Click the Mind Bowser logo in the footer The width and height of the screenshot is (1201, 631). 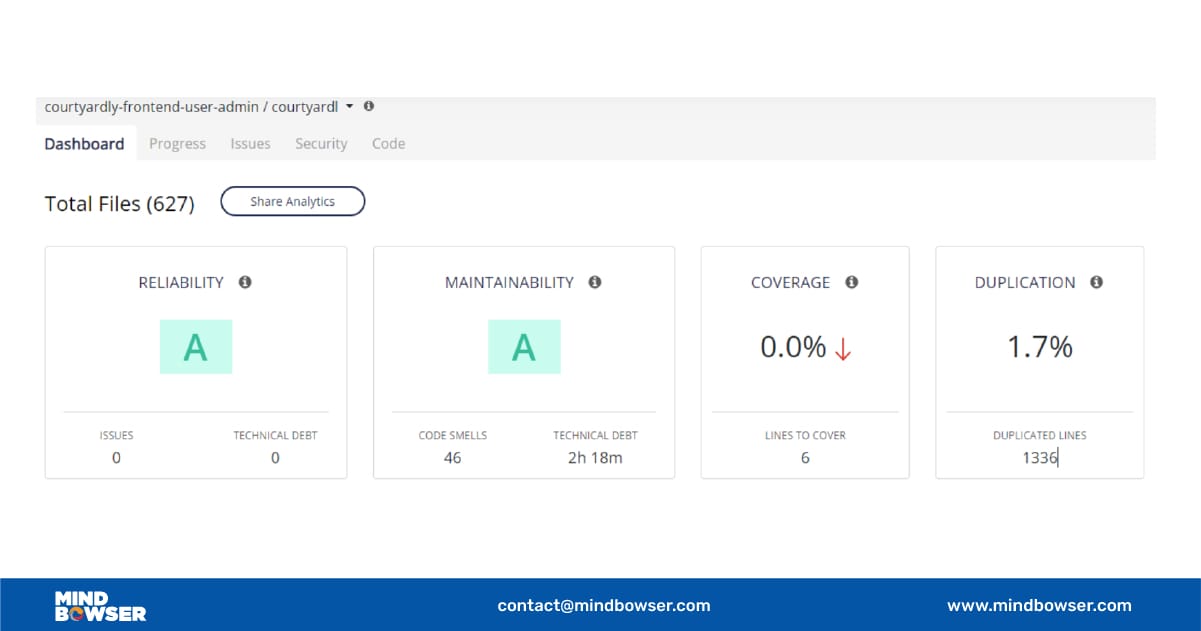tap(98, 604)
